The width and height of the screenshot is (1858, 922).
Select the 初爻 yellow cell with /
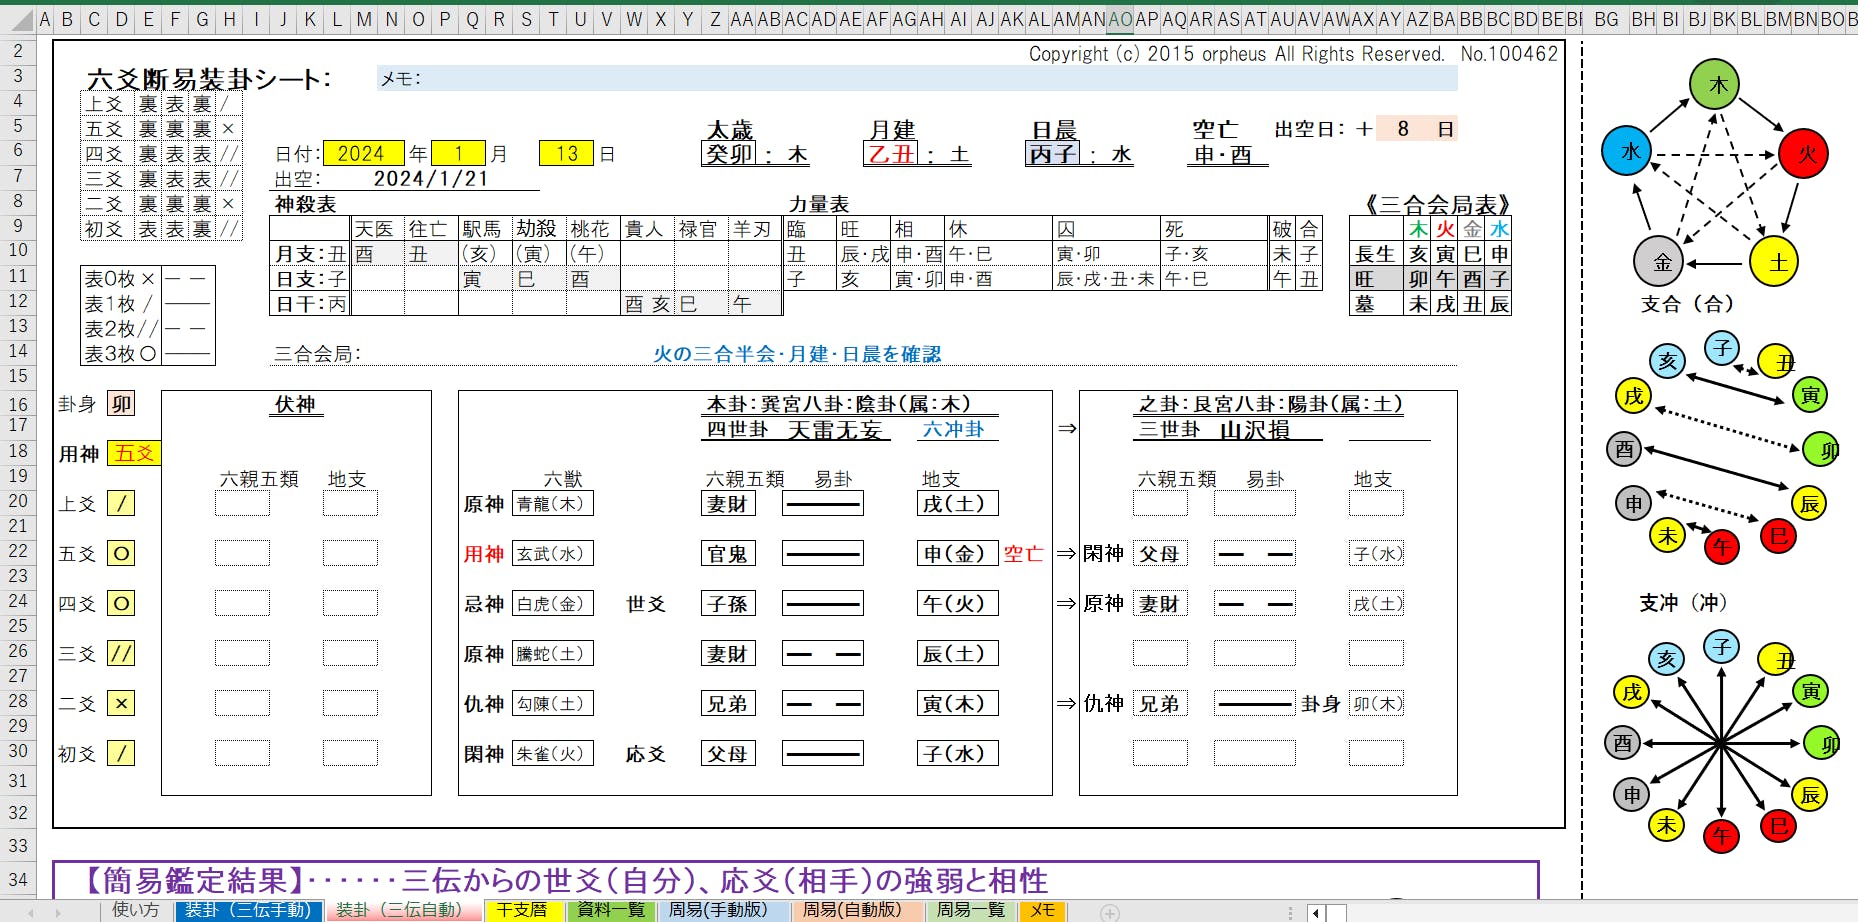(x=121, y=753)
